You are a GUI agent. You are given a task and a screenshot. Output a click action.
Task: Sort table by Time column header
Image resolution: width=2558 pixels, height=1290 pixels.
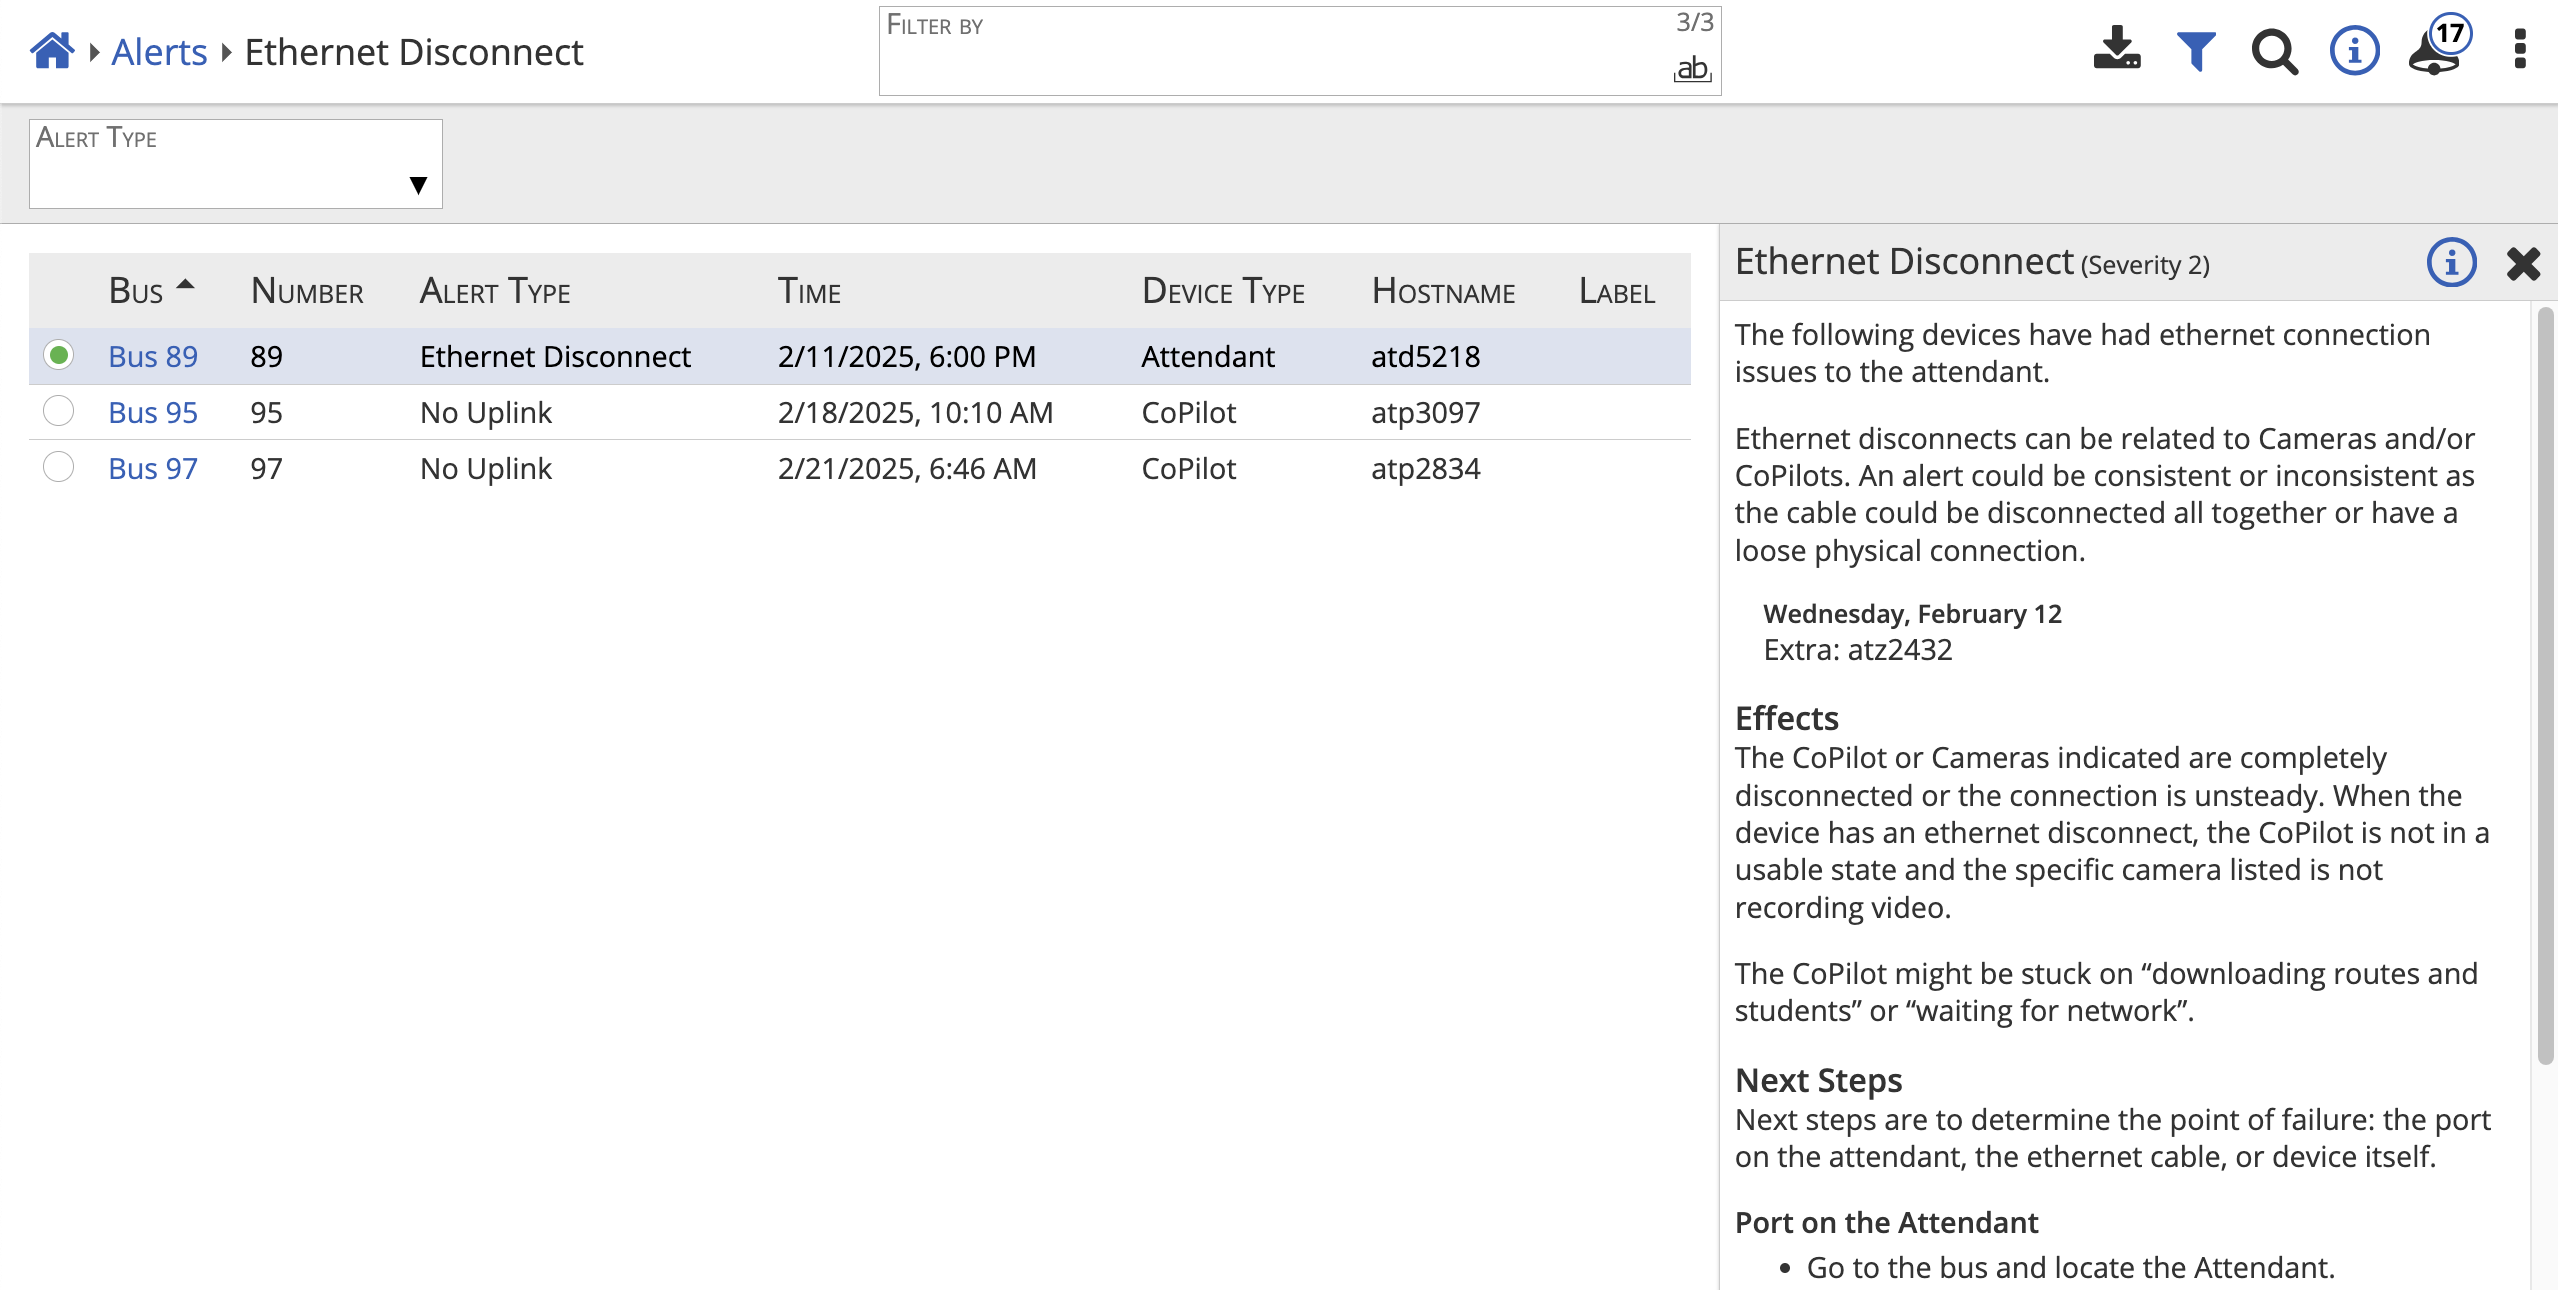point(809,291)
